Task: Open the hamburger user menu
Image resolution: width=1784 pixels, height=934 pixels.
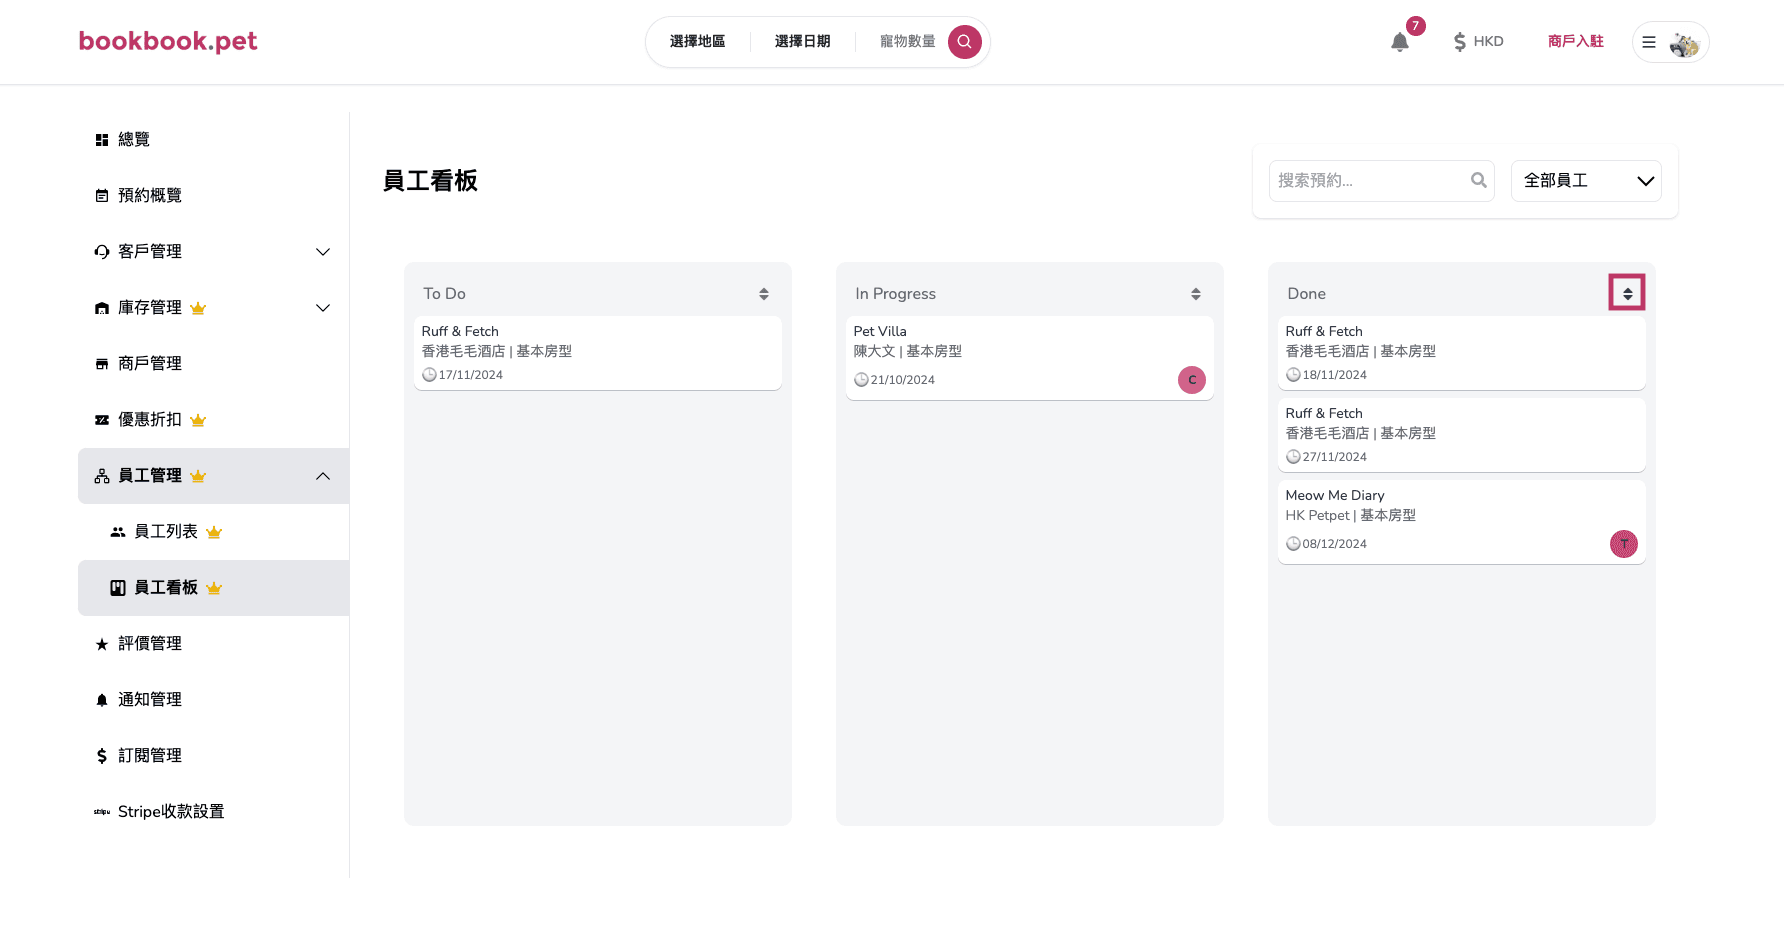Action: (x=1649, y=42)
